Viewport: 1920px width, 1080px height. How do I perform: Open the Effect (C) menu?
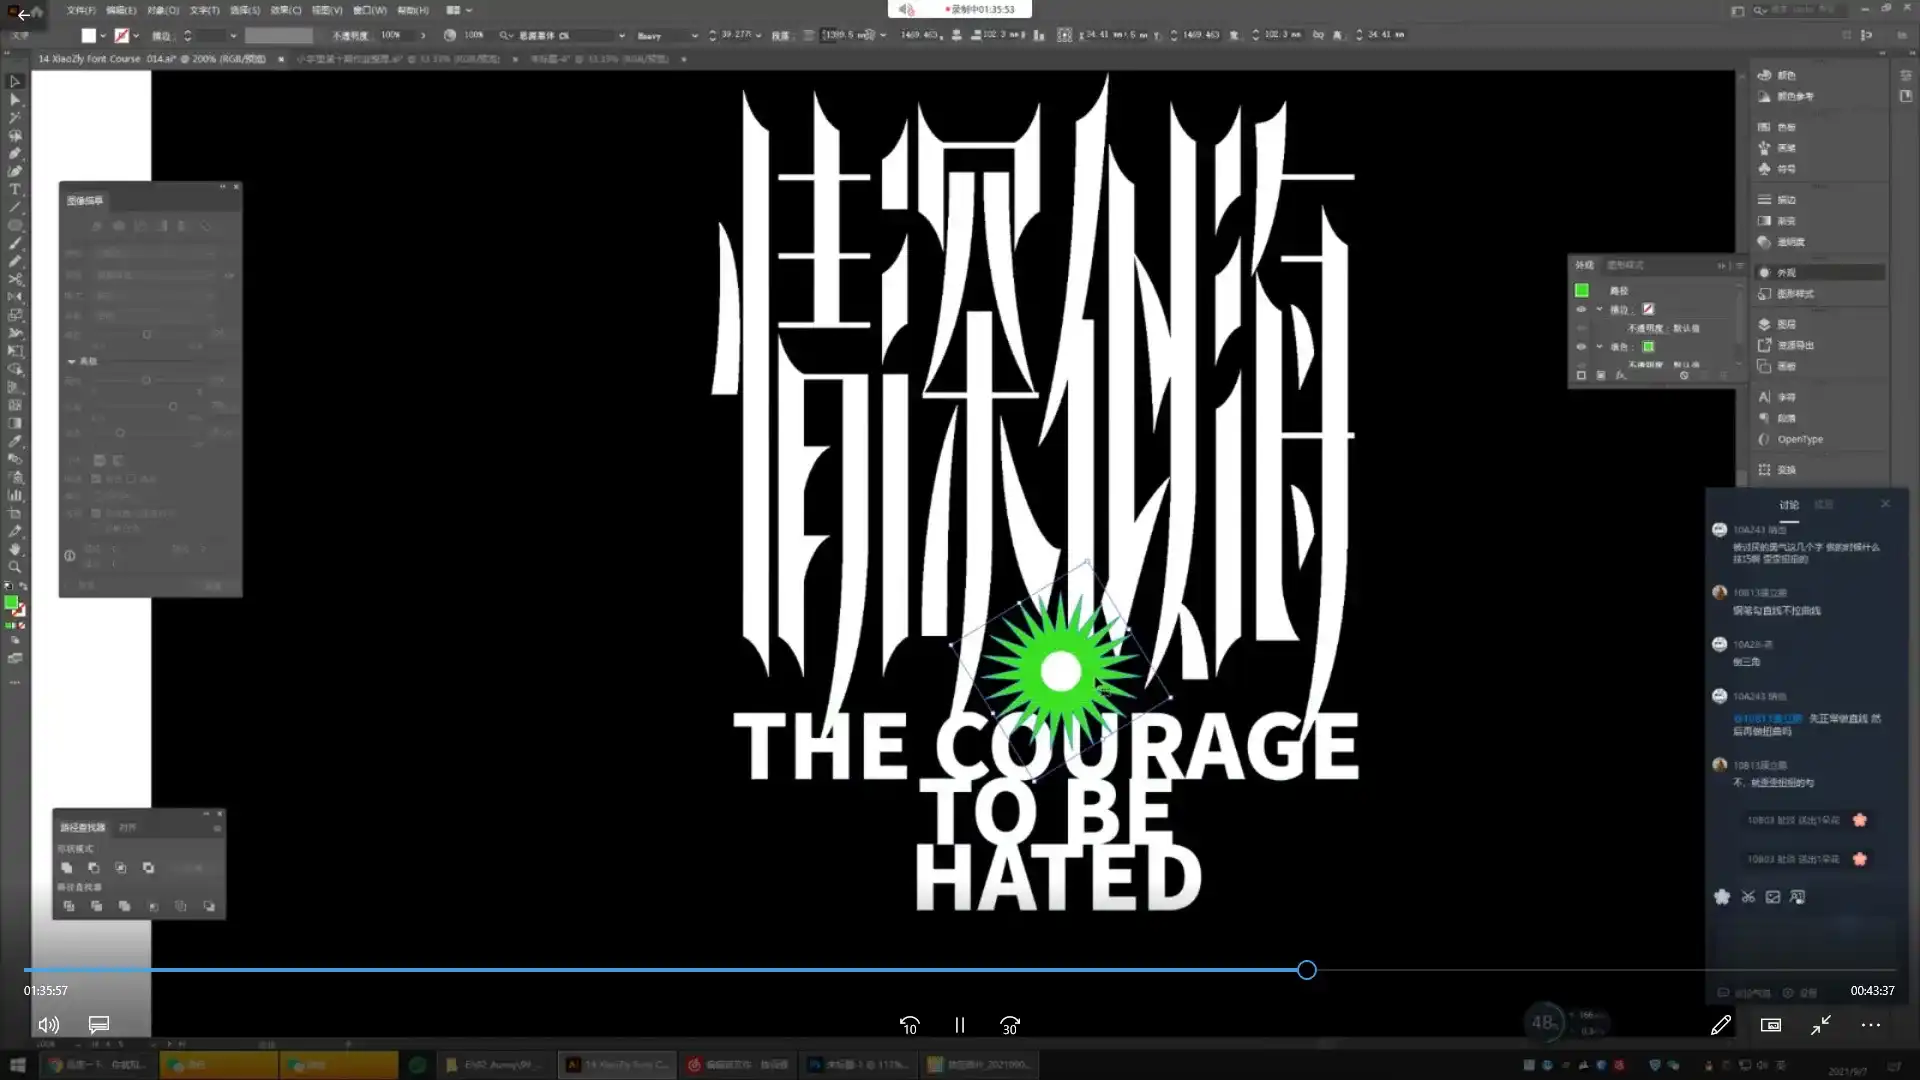[286, 10]
